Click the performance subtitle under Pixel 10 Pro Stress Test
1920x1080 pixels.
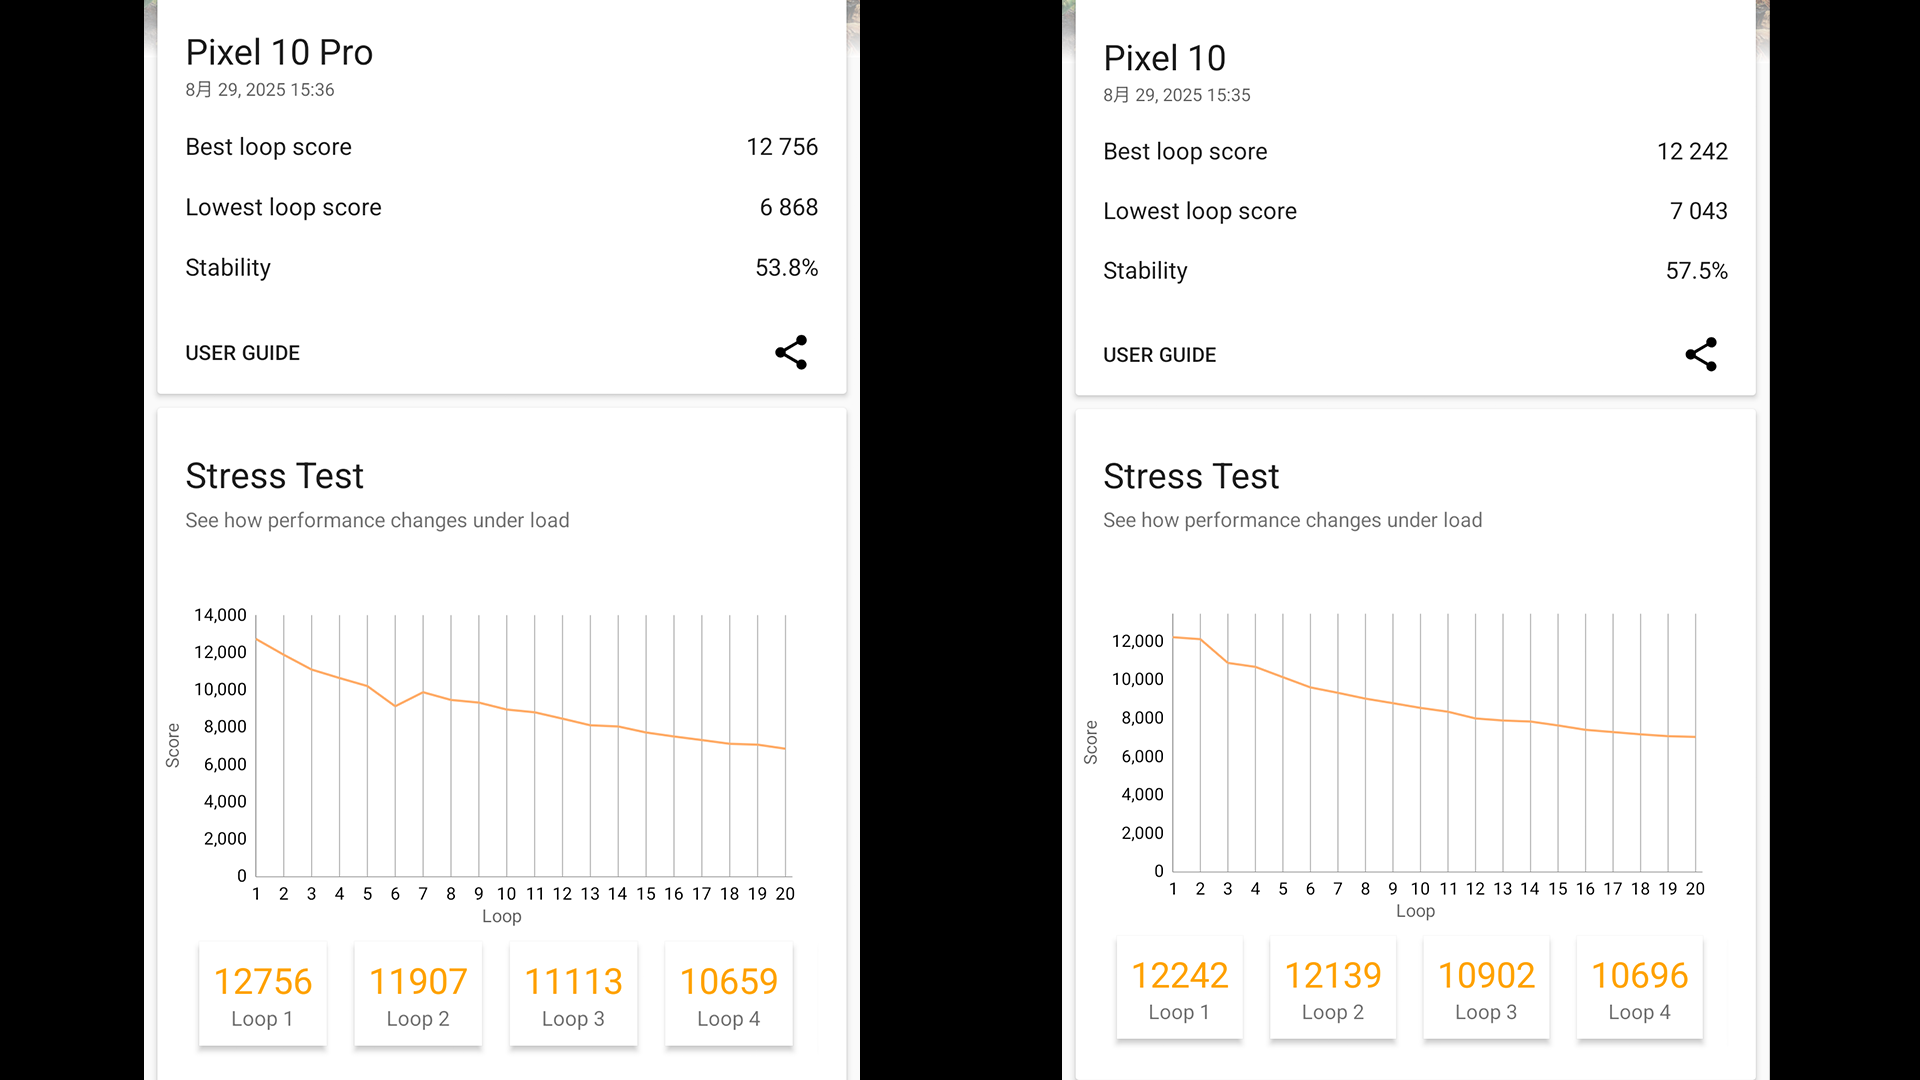point(377,520)
